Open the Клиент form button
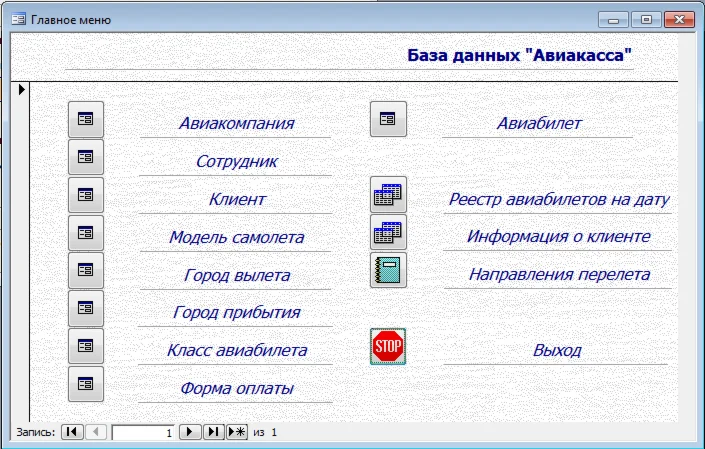The image size is (705, 449). pos(86,195)
